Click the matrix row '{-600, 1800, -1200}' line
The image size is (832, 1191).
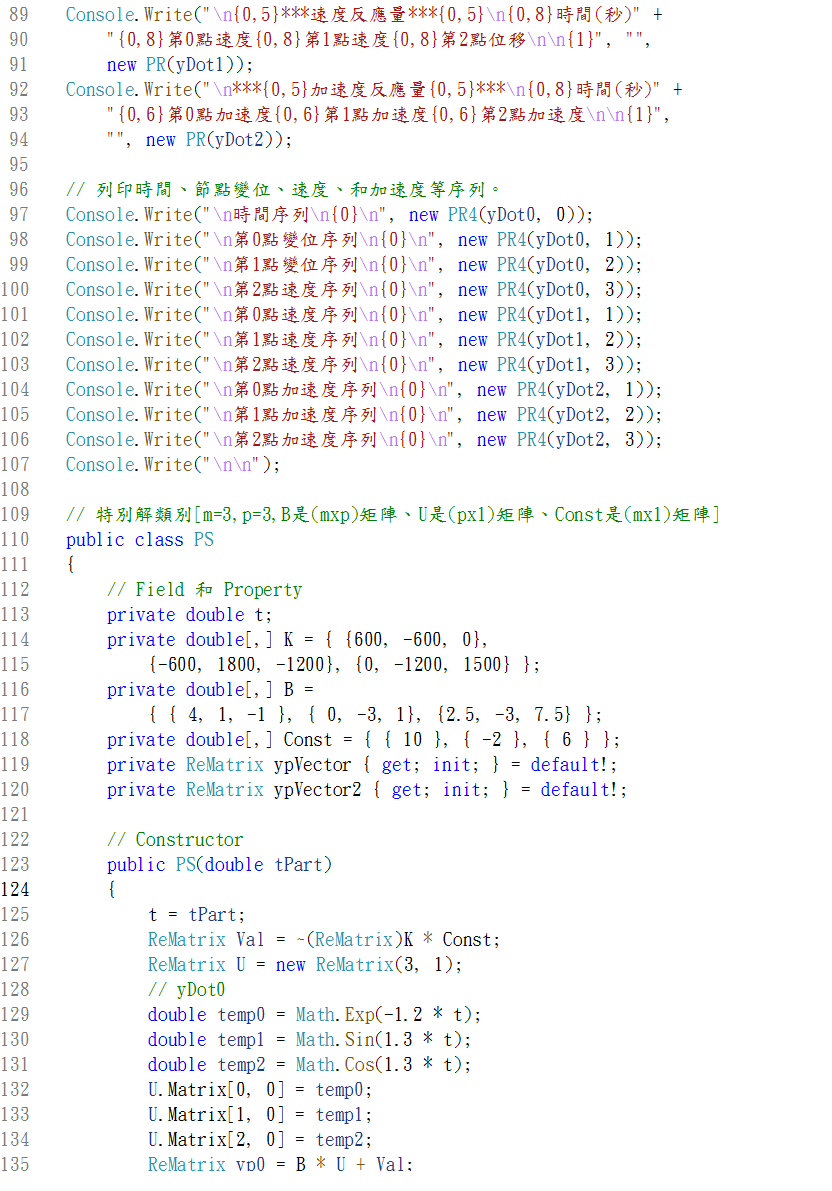pyautogui.click(x=344, y=665)
